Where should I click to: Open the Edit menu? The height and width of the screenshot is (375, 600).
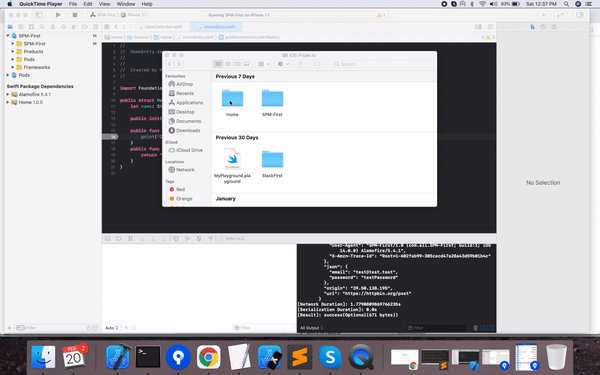(88, 4)
